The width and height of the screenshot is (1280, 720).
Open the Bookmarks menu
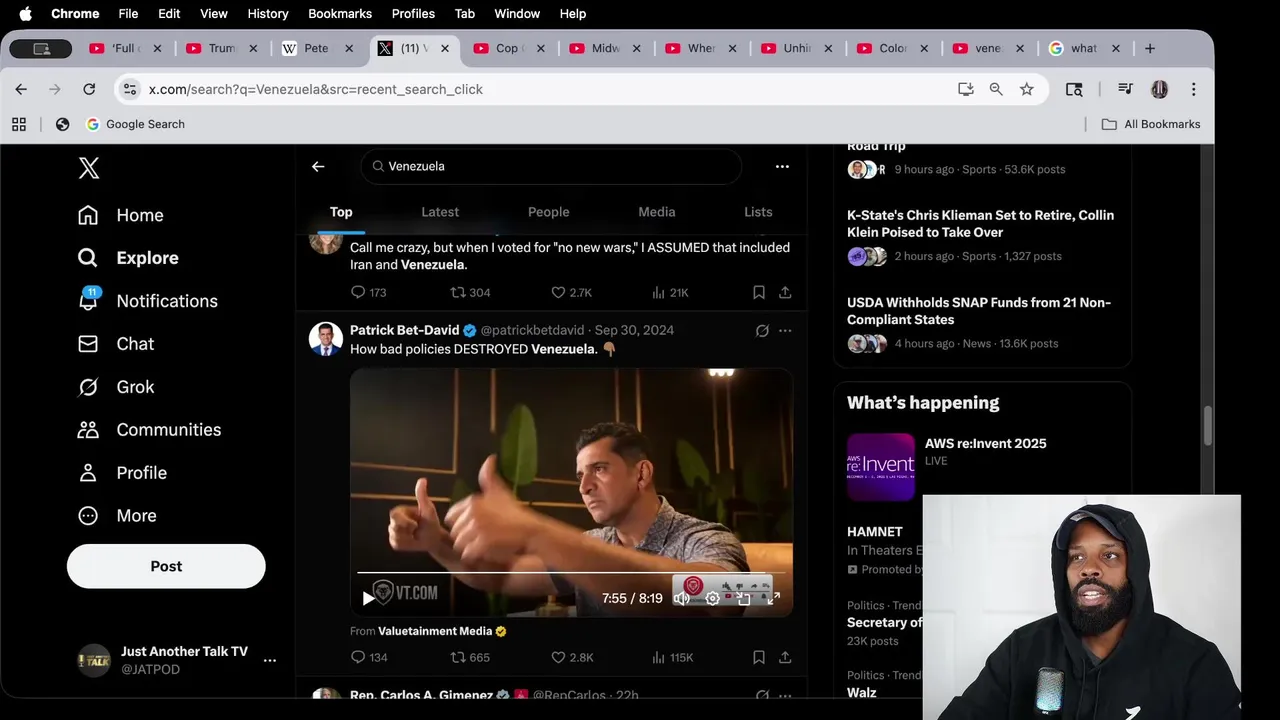[x=340, y=13]
